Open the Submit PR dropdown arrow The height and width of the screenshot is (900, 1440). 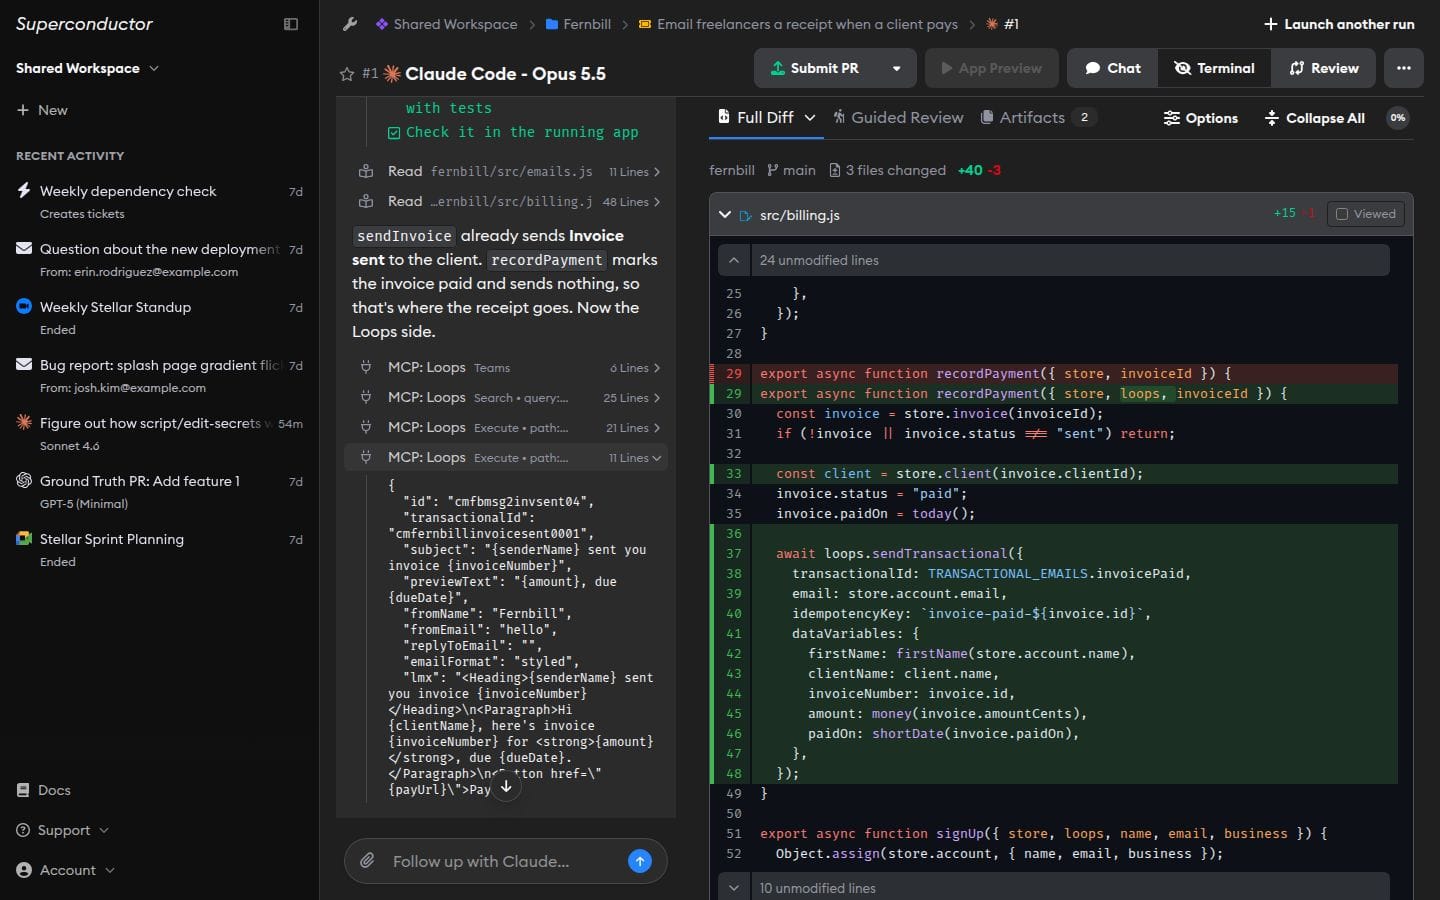click(897, 68)
